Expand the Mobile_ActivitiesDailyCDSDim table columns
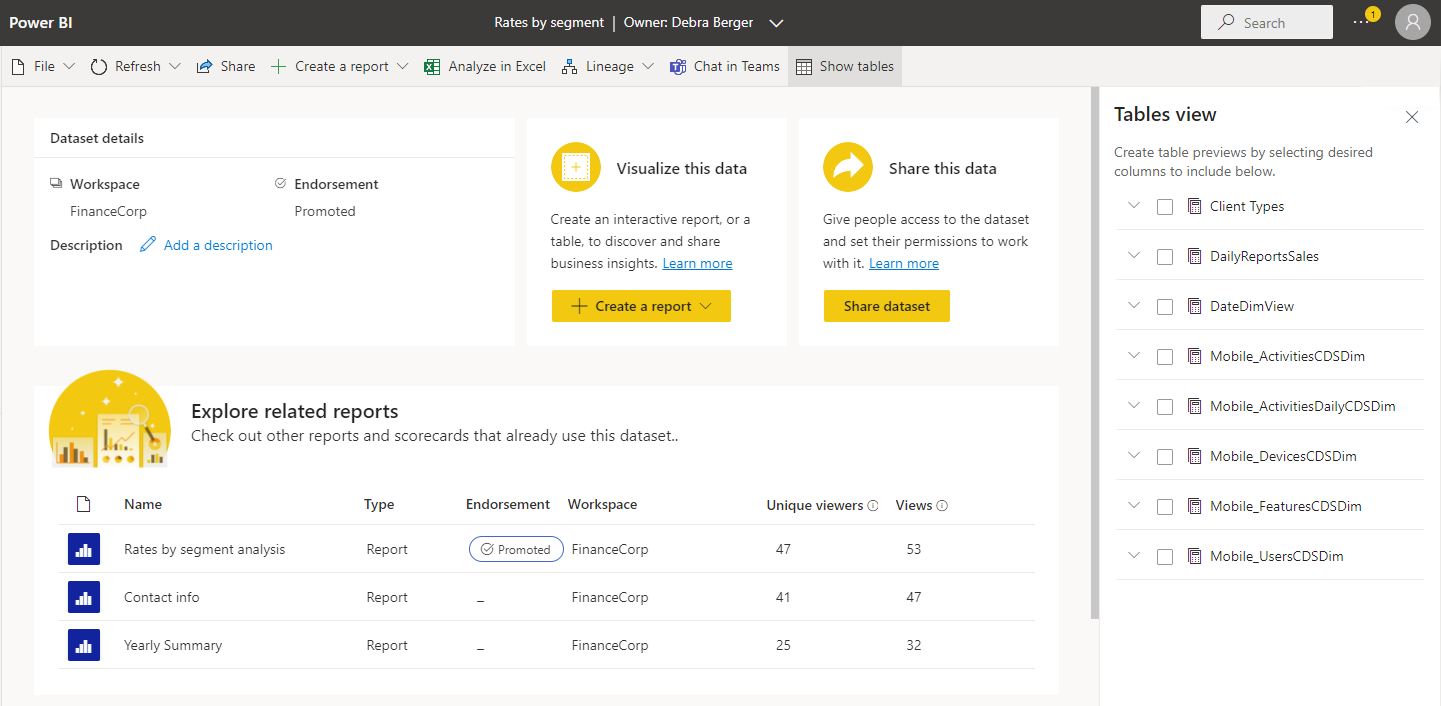This screenshot has height=706, width=1441. point(1133,405)
